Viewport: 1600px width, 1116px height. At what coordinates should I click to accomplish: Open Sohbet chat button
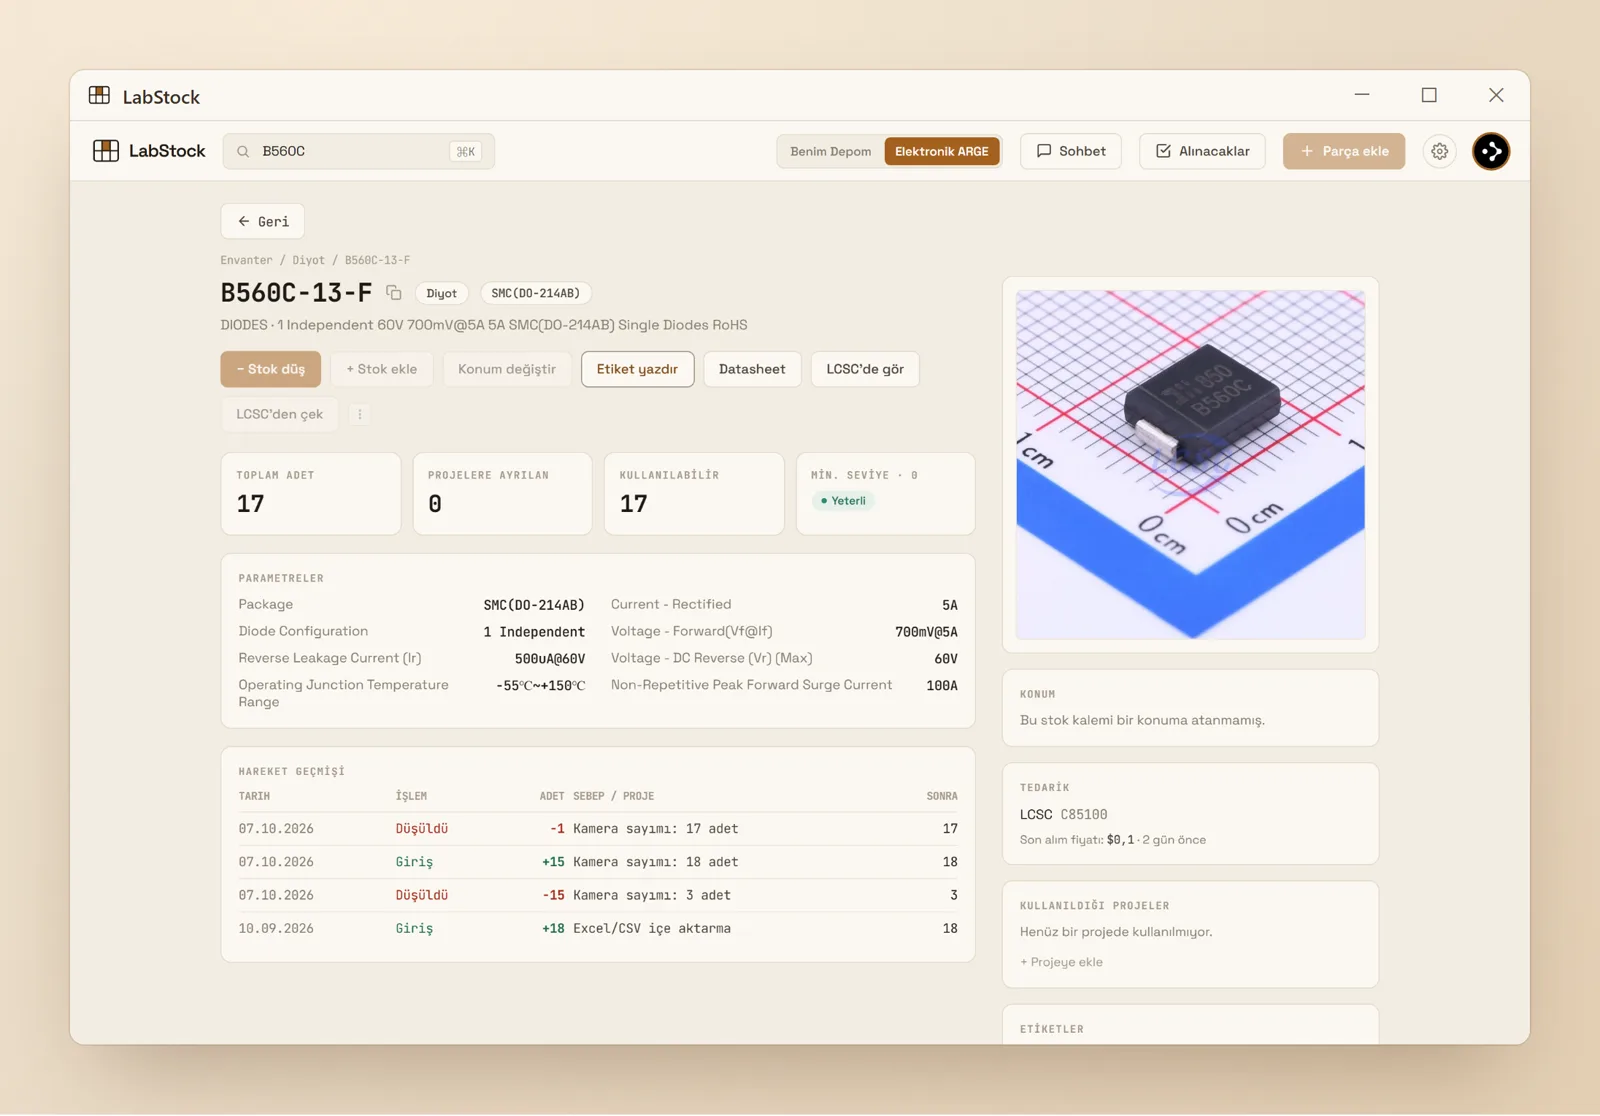[x=1071, y=151]
